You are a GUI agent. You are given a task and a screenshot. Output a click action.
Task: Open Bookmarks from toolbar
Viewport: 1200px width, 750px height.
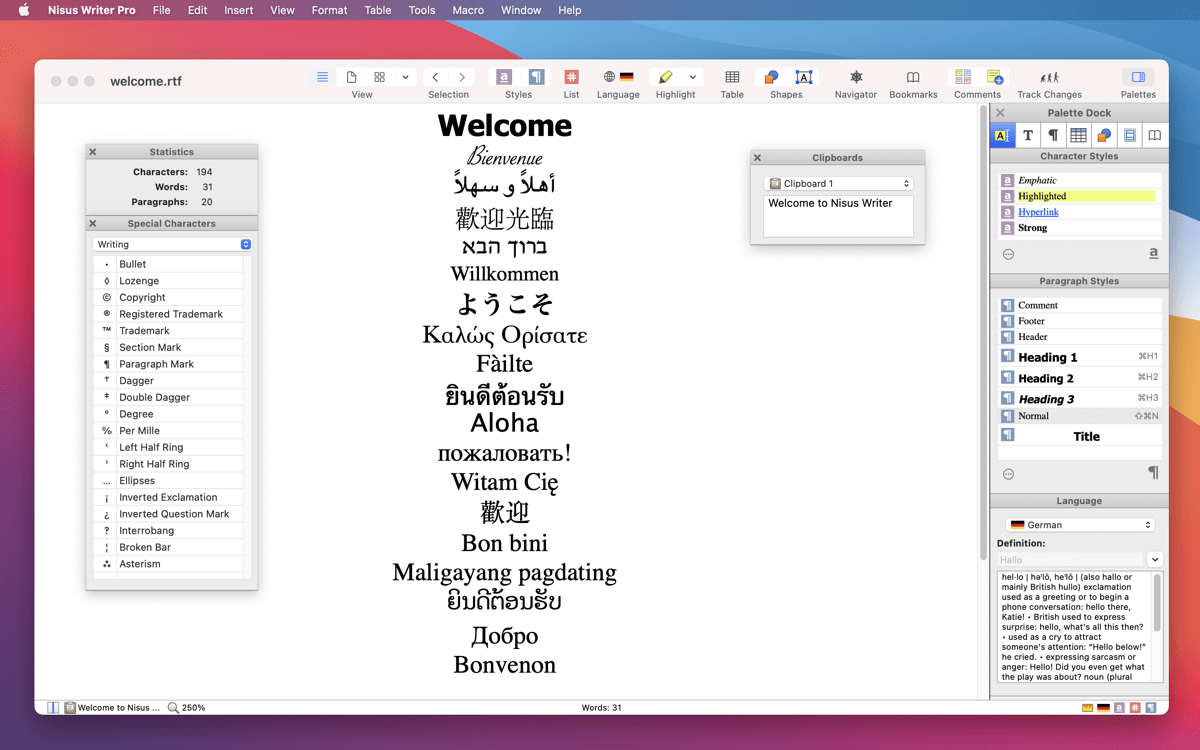(913, 77)
